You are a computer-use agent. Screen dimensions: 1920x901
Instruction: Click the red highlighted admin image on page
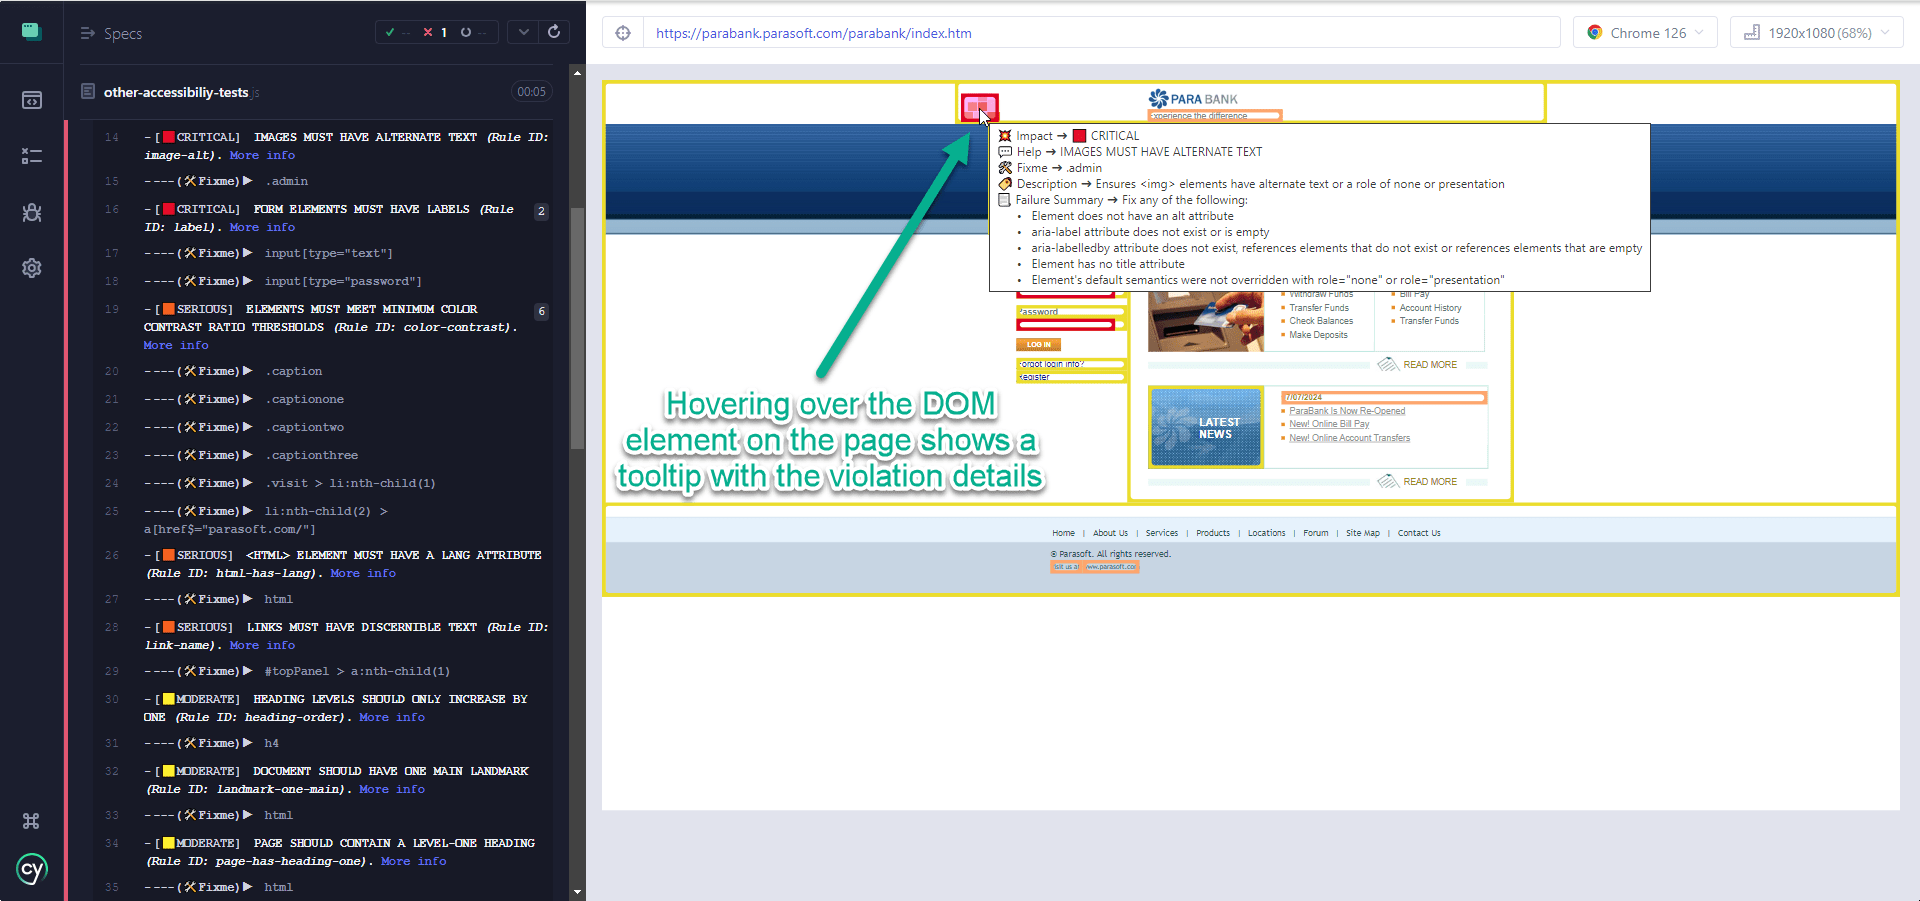(979, 107)
